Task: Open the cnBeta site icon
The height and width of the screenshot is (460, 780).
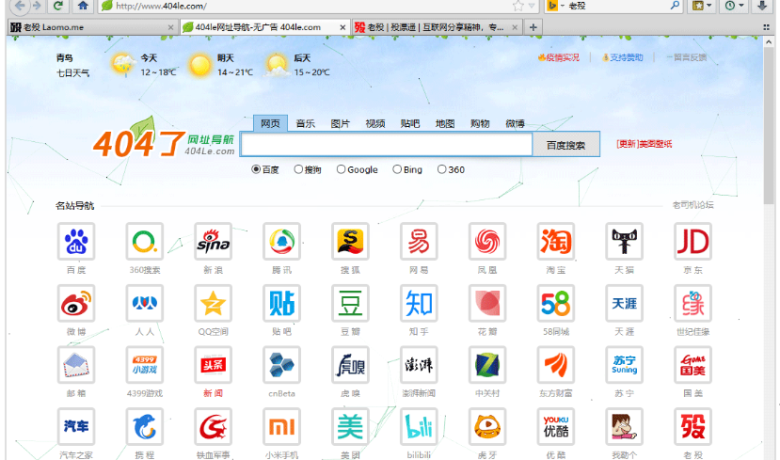Action: point(282,365)
